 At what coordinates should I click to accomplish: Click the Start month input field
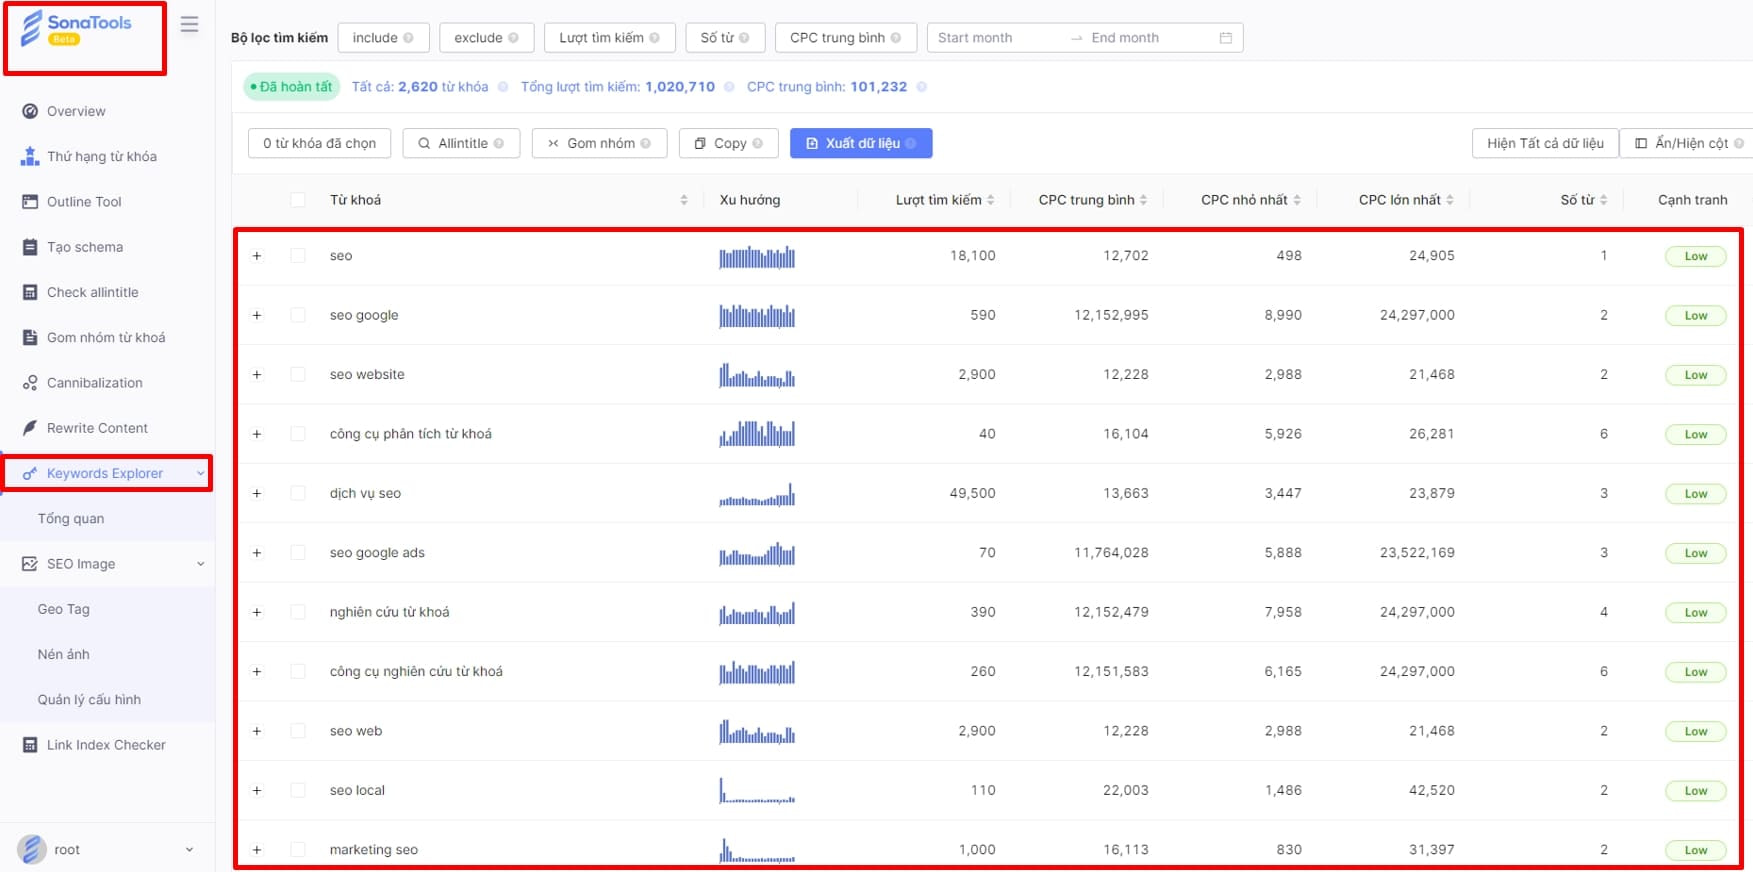pyautogui.click(x=996, y=38)
